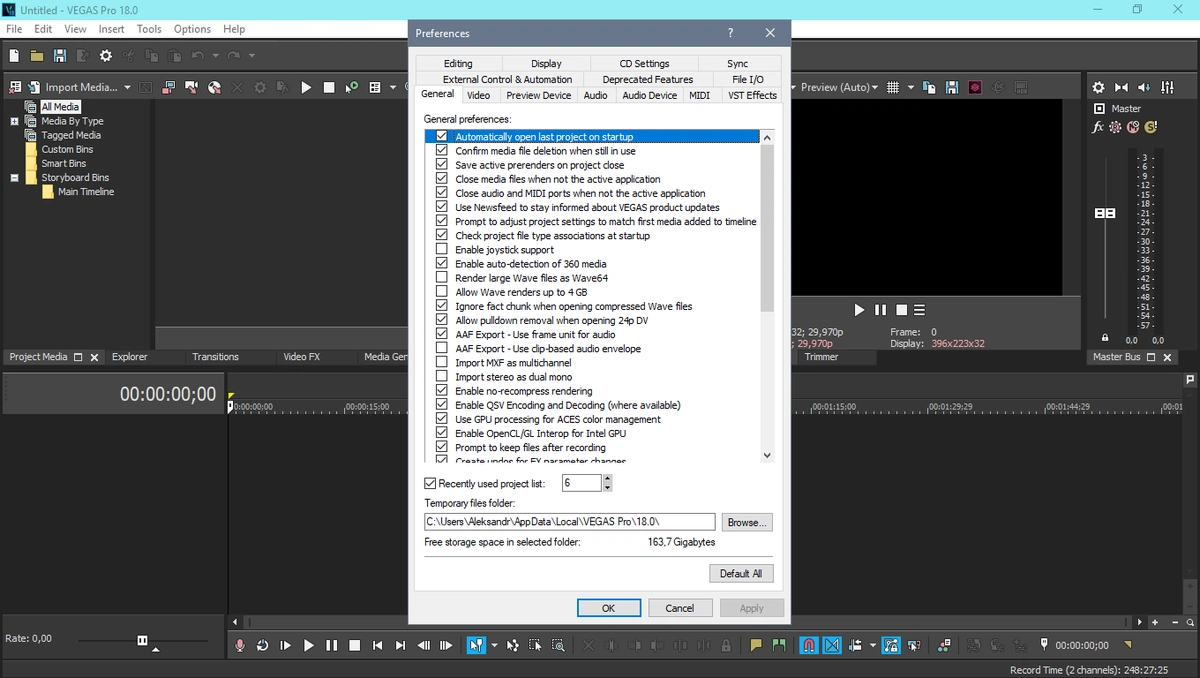Image resolution: width=1200 pixels, height=678 pixels.
Task: Open the Audio Device preferences tab
Action: coord(649,95)
